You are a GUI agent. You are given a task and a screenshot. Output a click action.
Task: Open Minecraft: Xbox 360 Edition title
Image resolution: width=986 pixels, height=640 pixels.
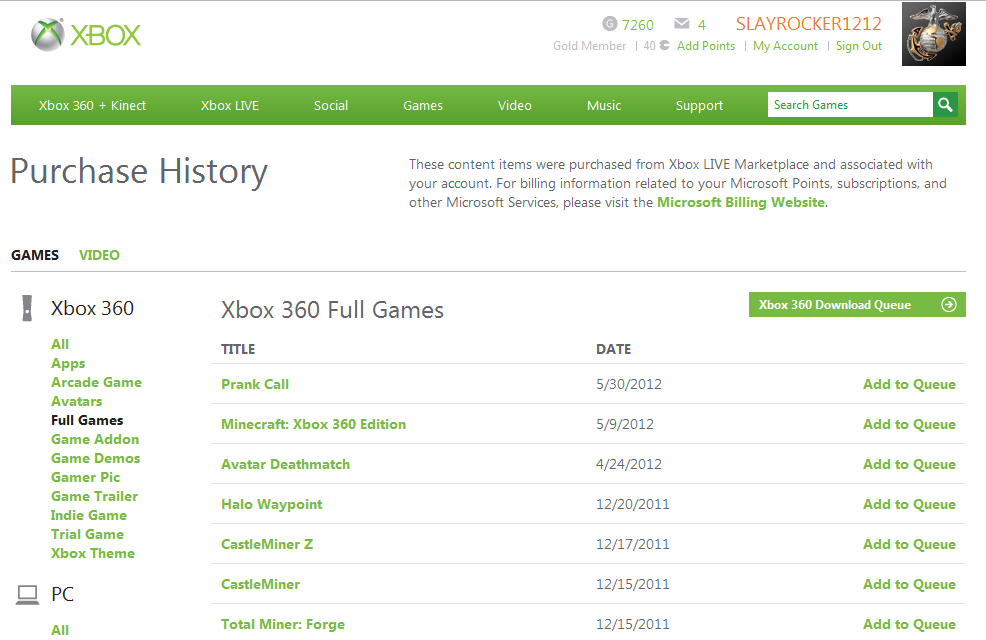tap(313, 424)
